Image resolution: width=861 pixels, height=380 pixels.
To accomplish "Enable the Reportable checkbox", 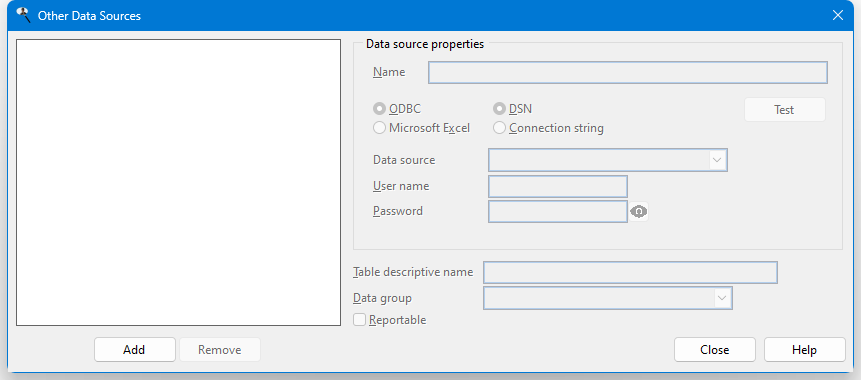I will pyautogui.click(x=359, y=320).
